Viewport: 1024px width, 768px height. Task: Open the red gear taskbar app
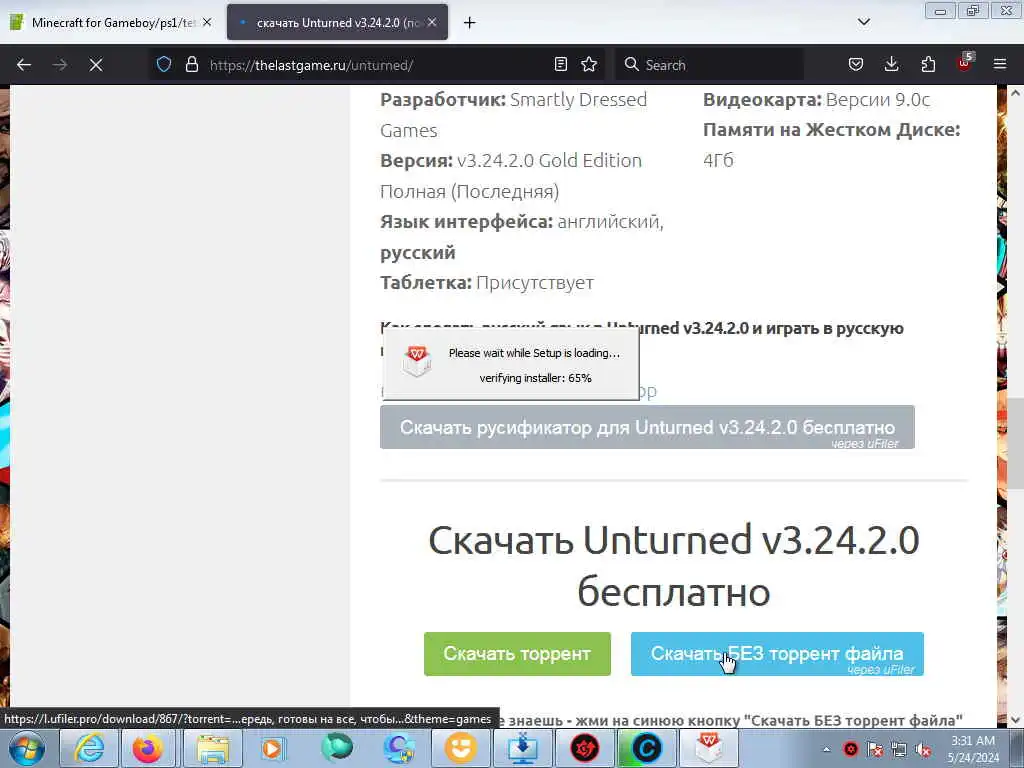[584, 748]
